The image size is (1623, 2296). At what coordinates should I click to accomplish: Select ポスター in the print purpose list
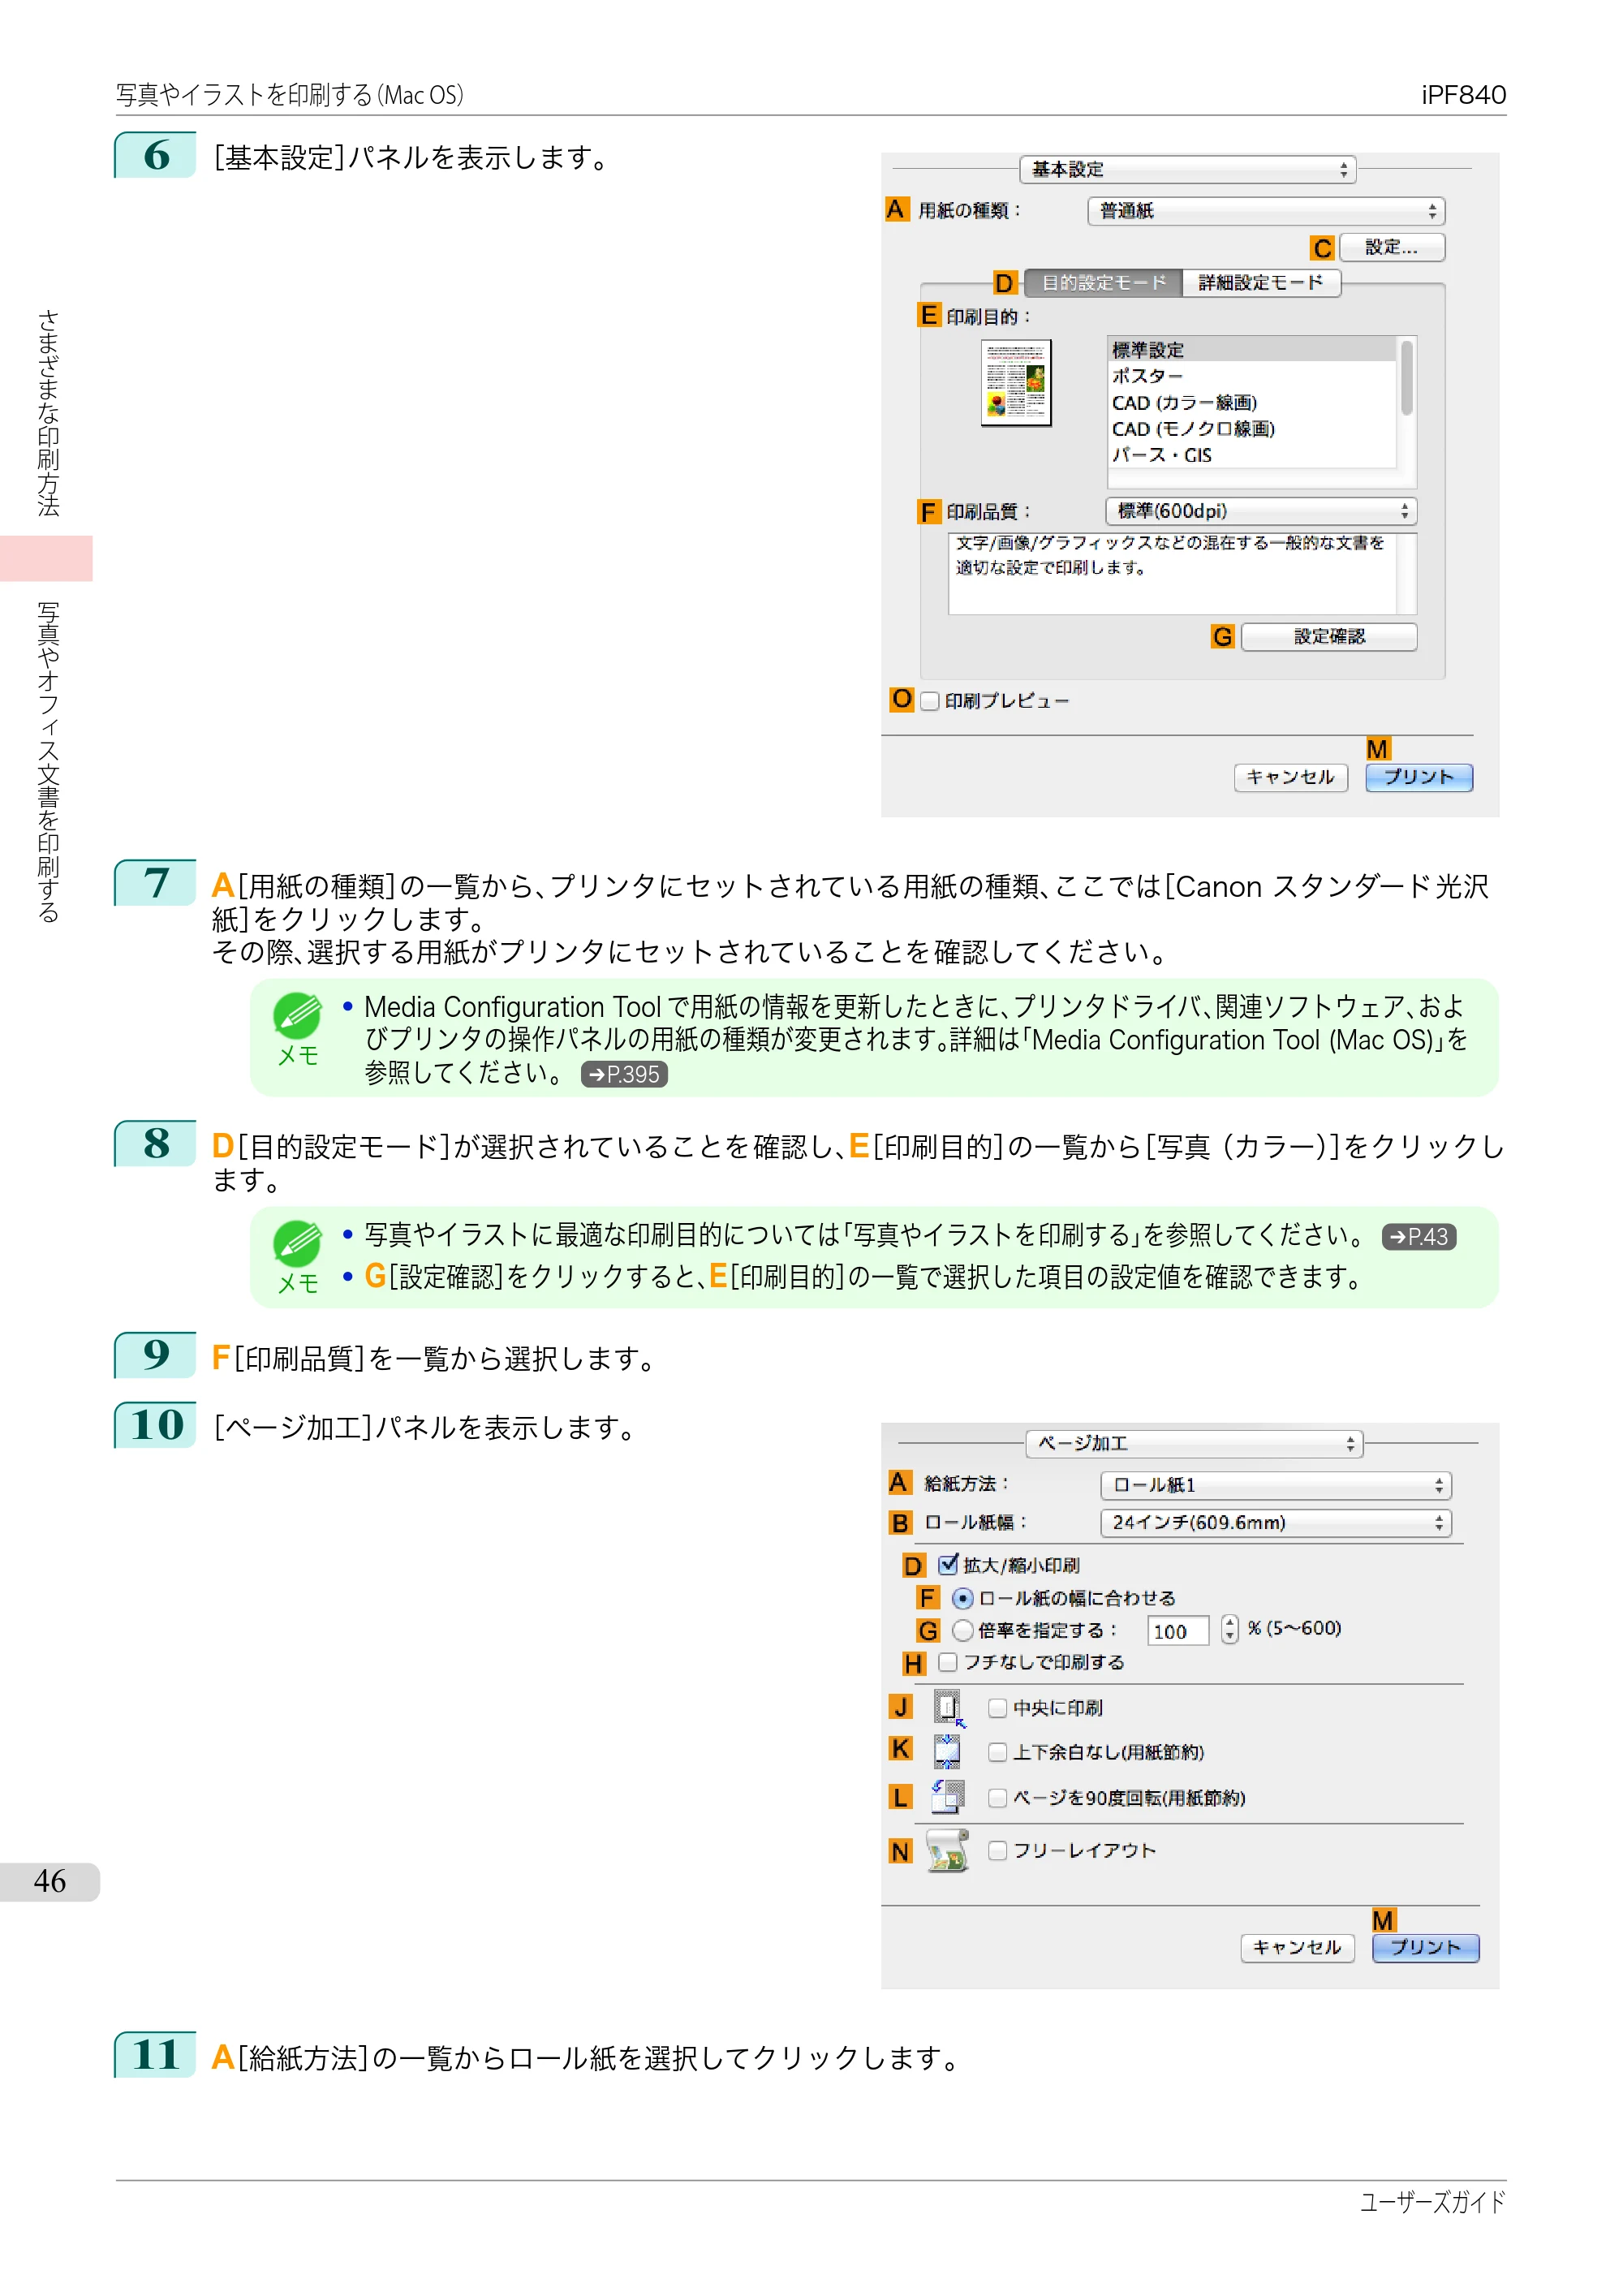click(1252, 376)
